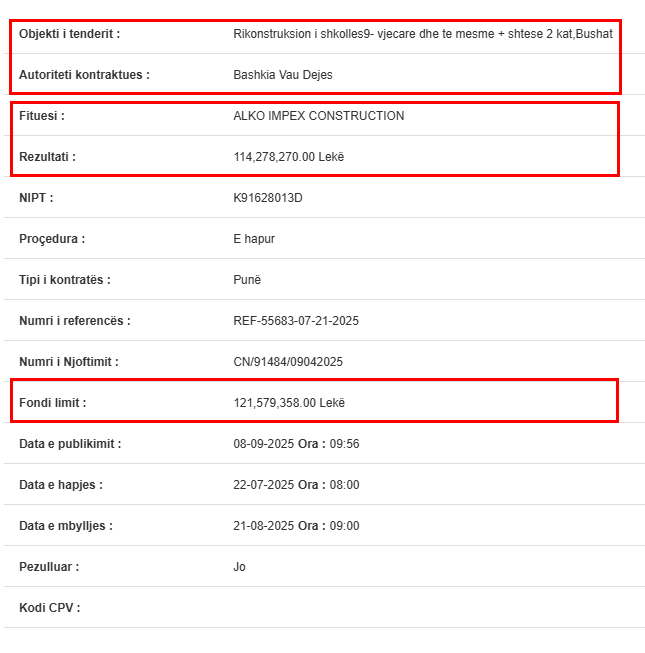Click the winner name ALKO IMPEX CONSTRUCTION
This screenshot has height=653, width=645.
coord(318,116)
